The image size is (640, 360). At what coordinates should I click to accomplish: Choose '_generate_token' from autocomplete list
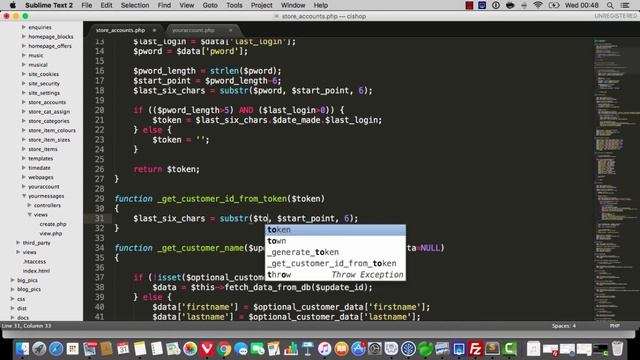tap(336, 252)
